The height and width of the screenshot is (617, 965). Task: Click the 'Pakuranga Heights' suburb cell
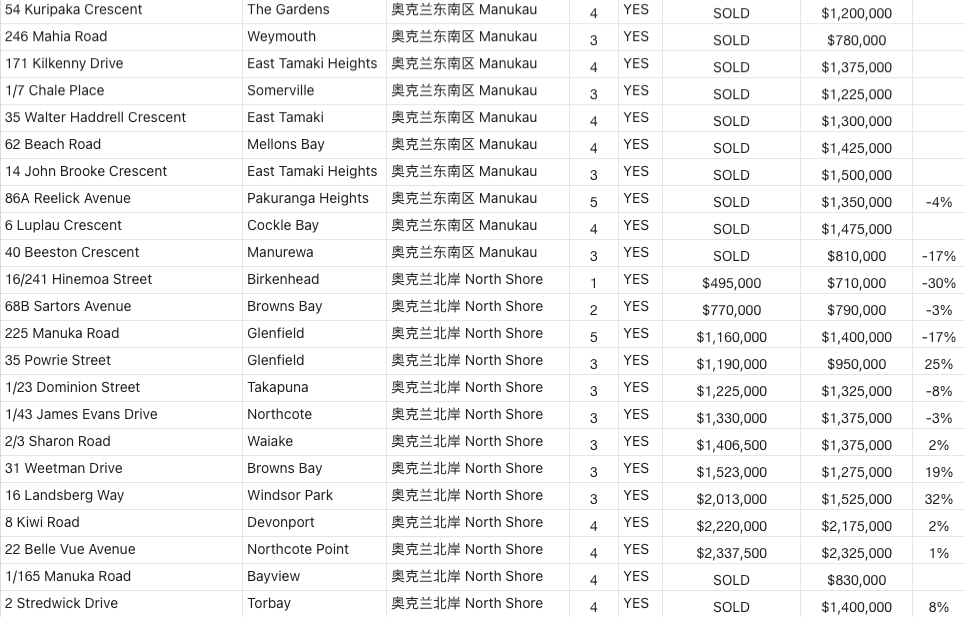(314, 199)
